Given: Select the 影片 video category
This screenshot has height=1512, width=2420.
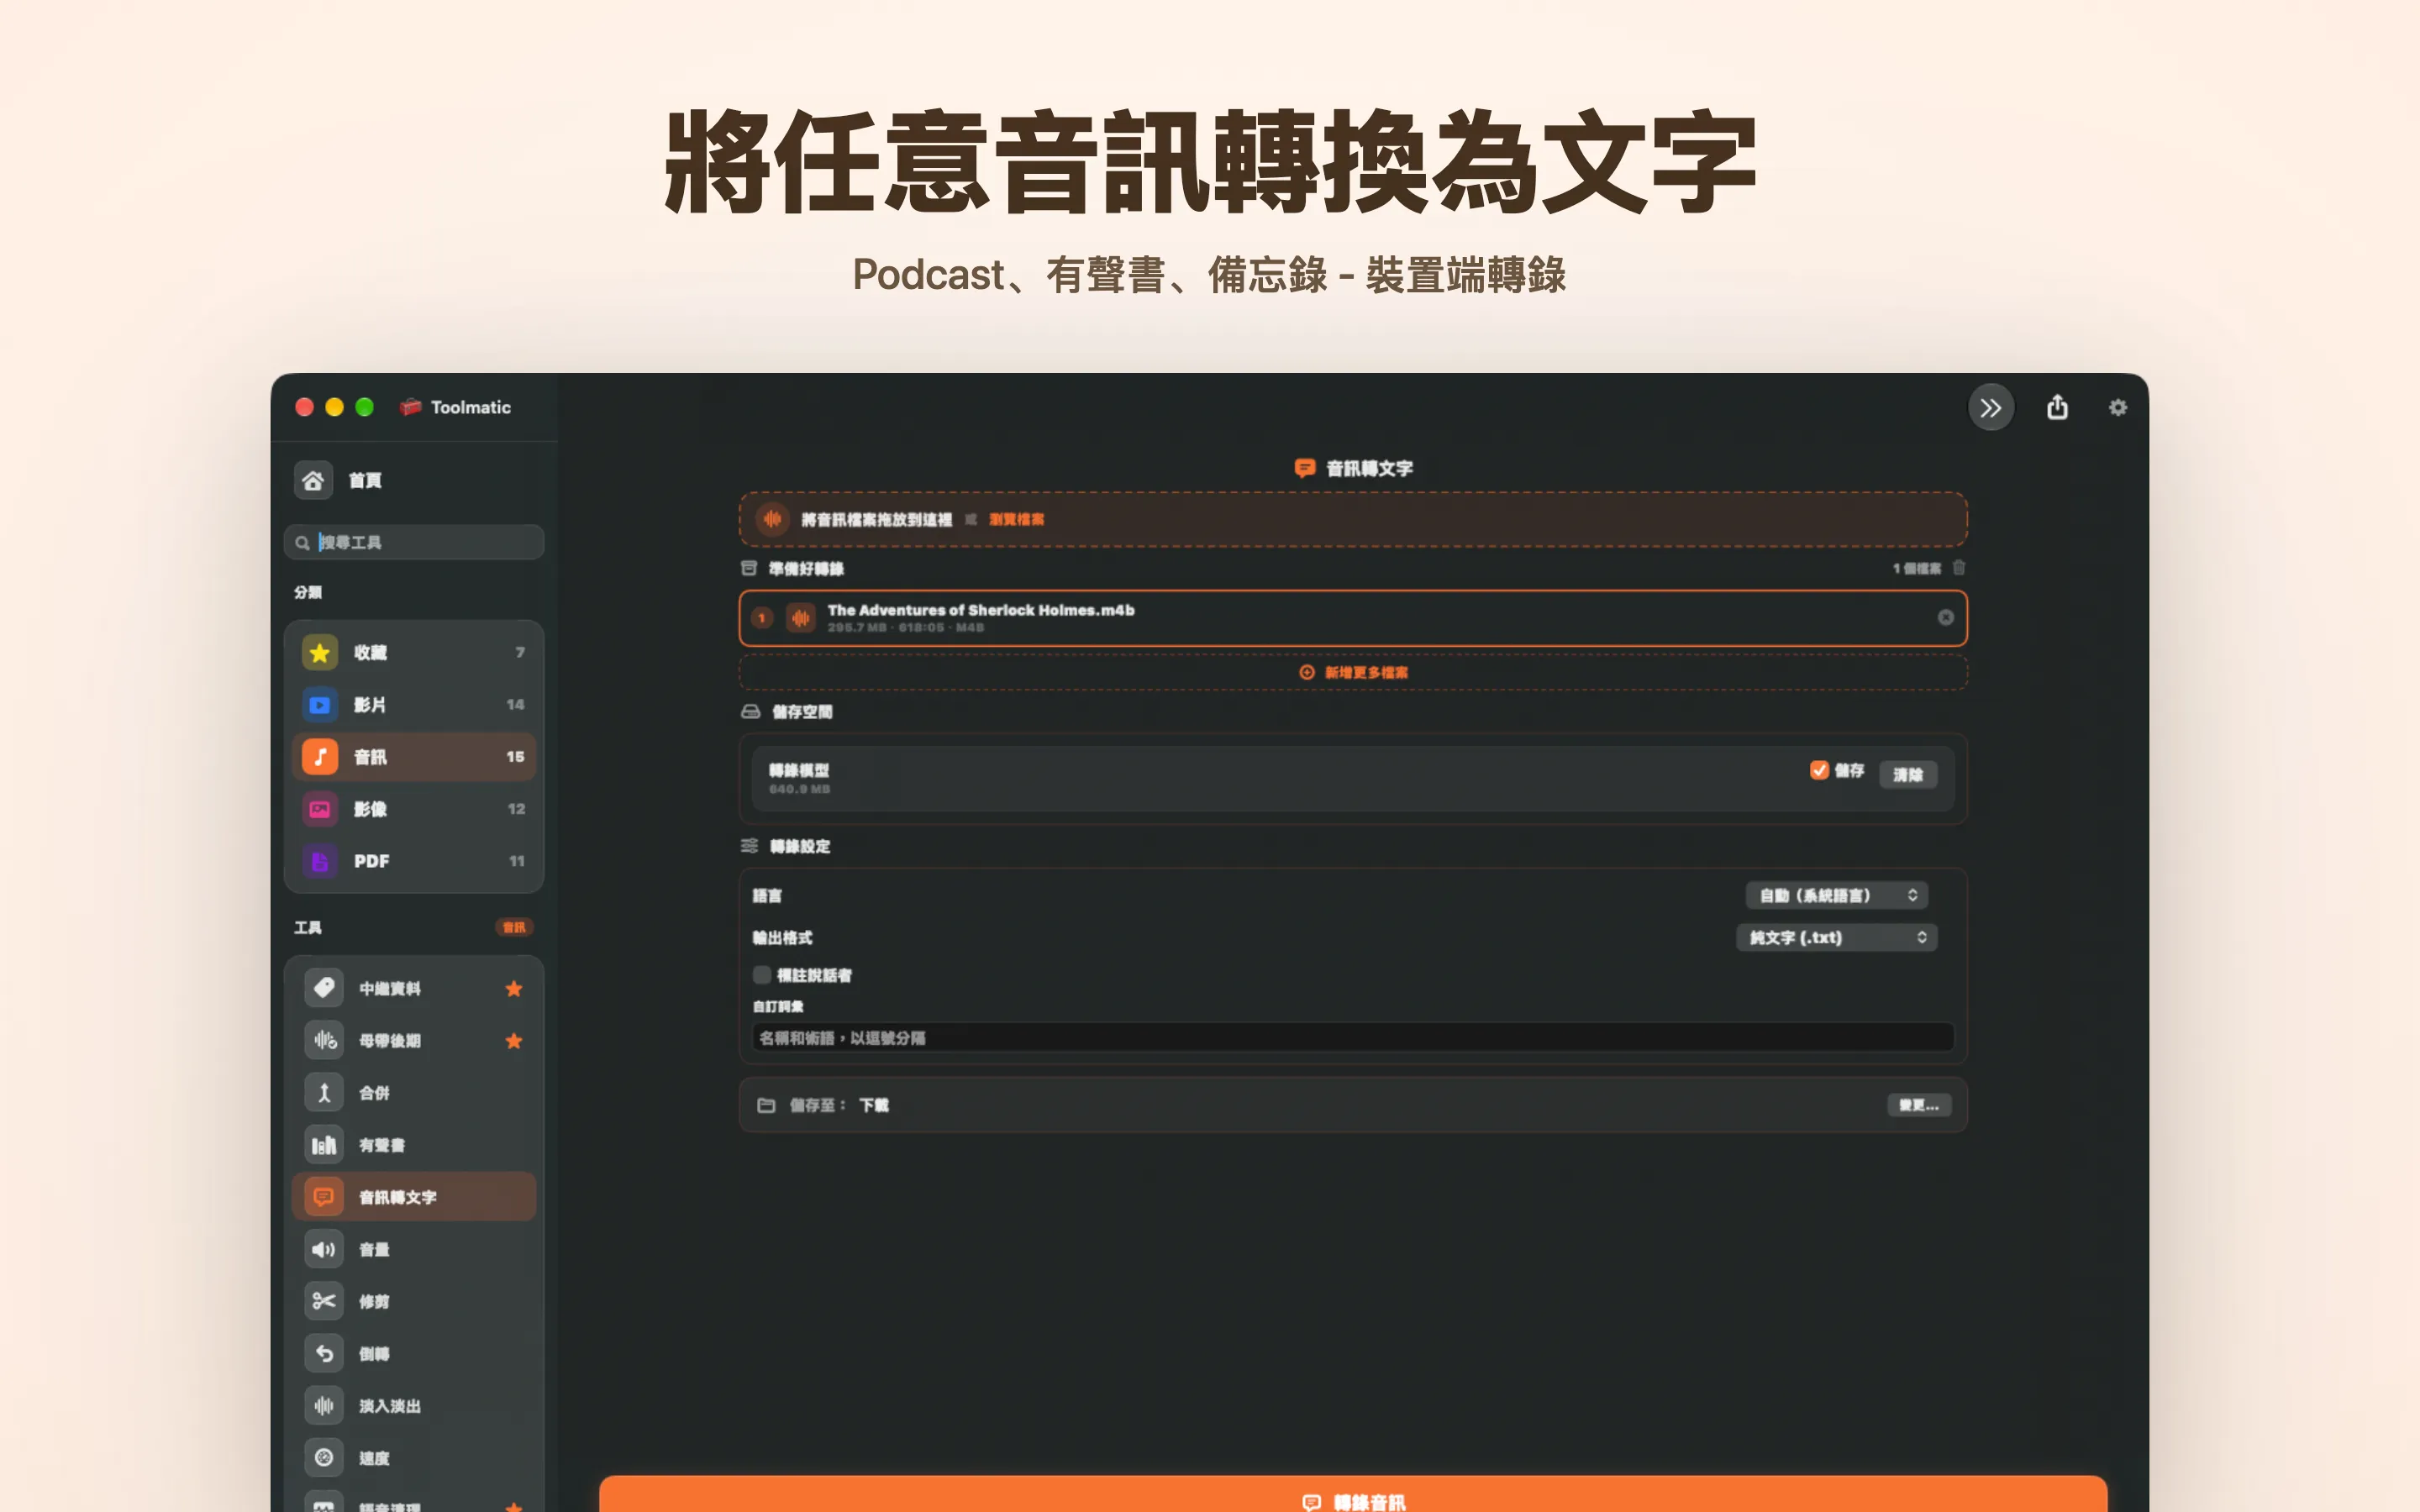Looking at the screenshot, I should click(x=414, y=705).
